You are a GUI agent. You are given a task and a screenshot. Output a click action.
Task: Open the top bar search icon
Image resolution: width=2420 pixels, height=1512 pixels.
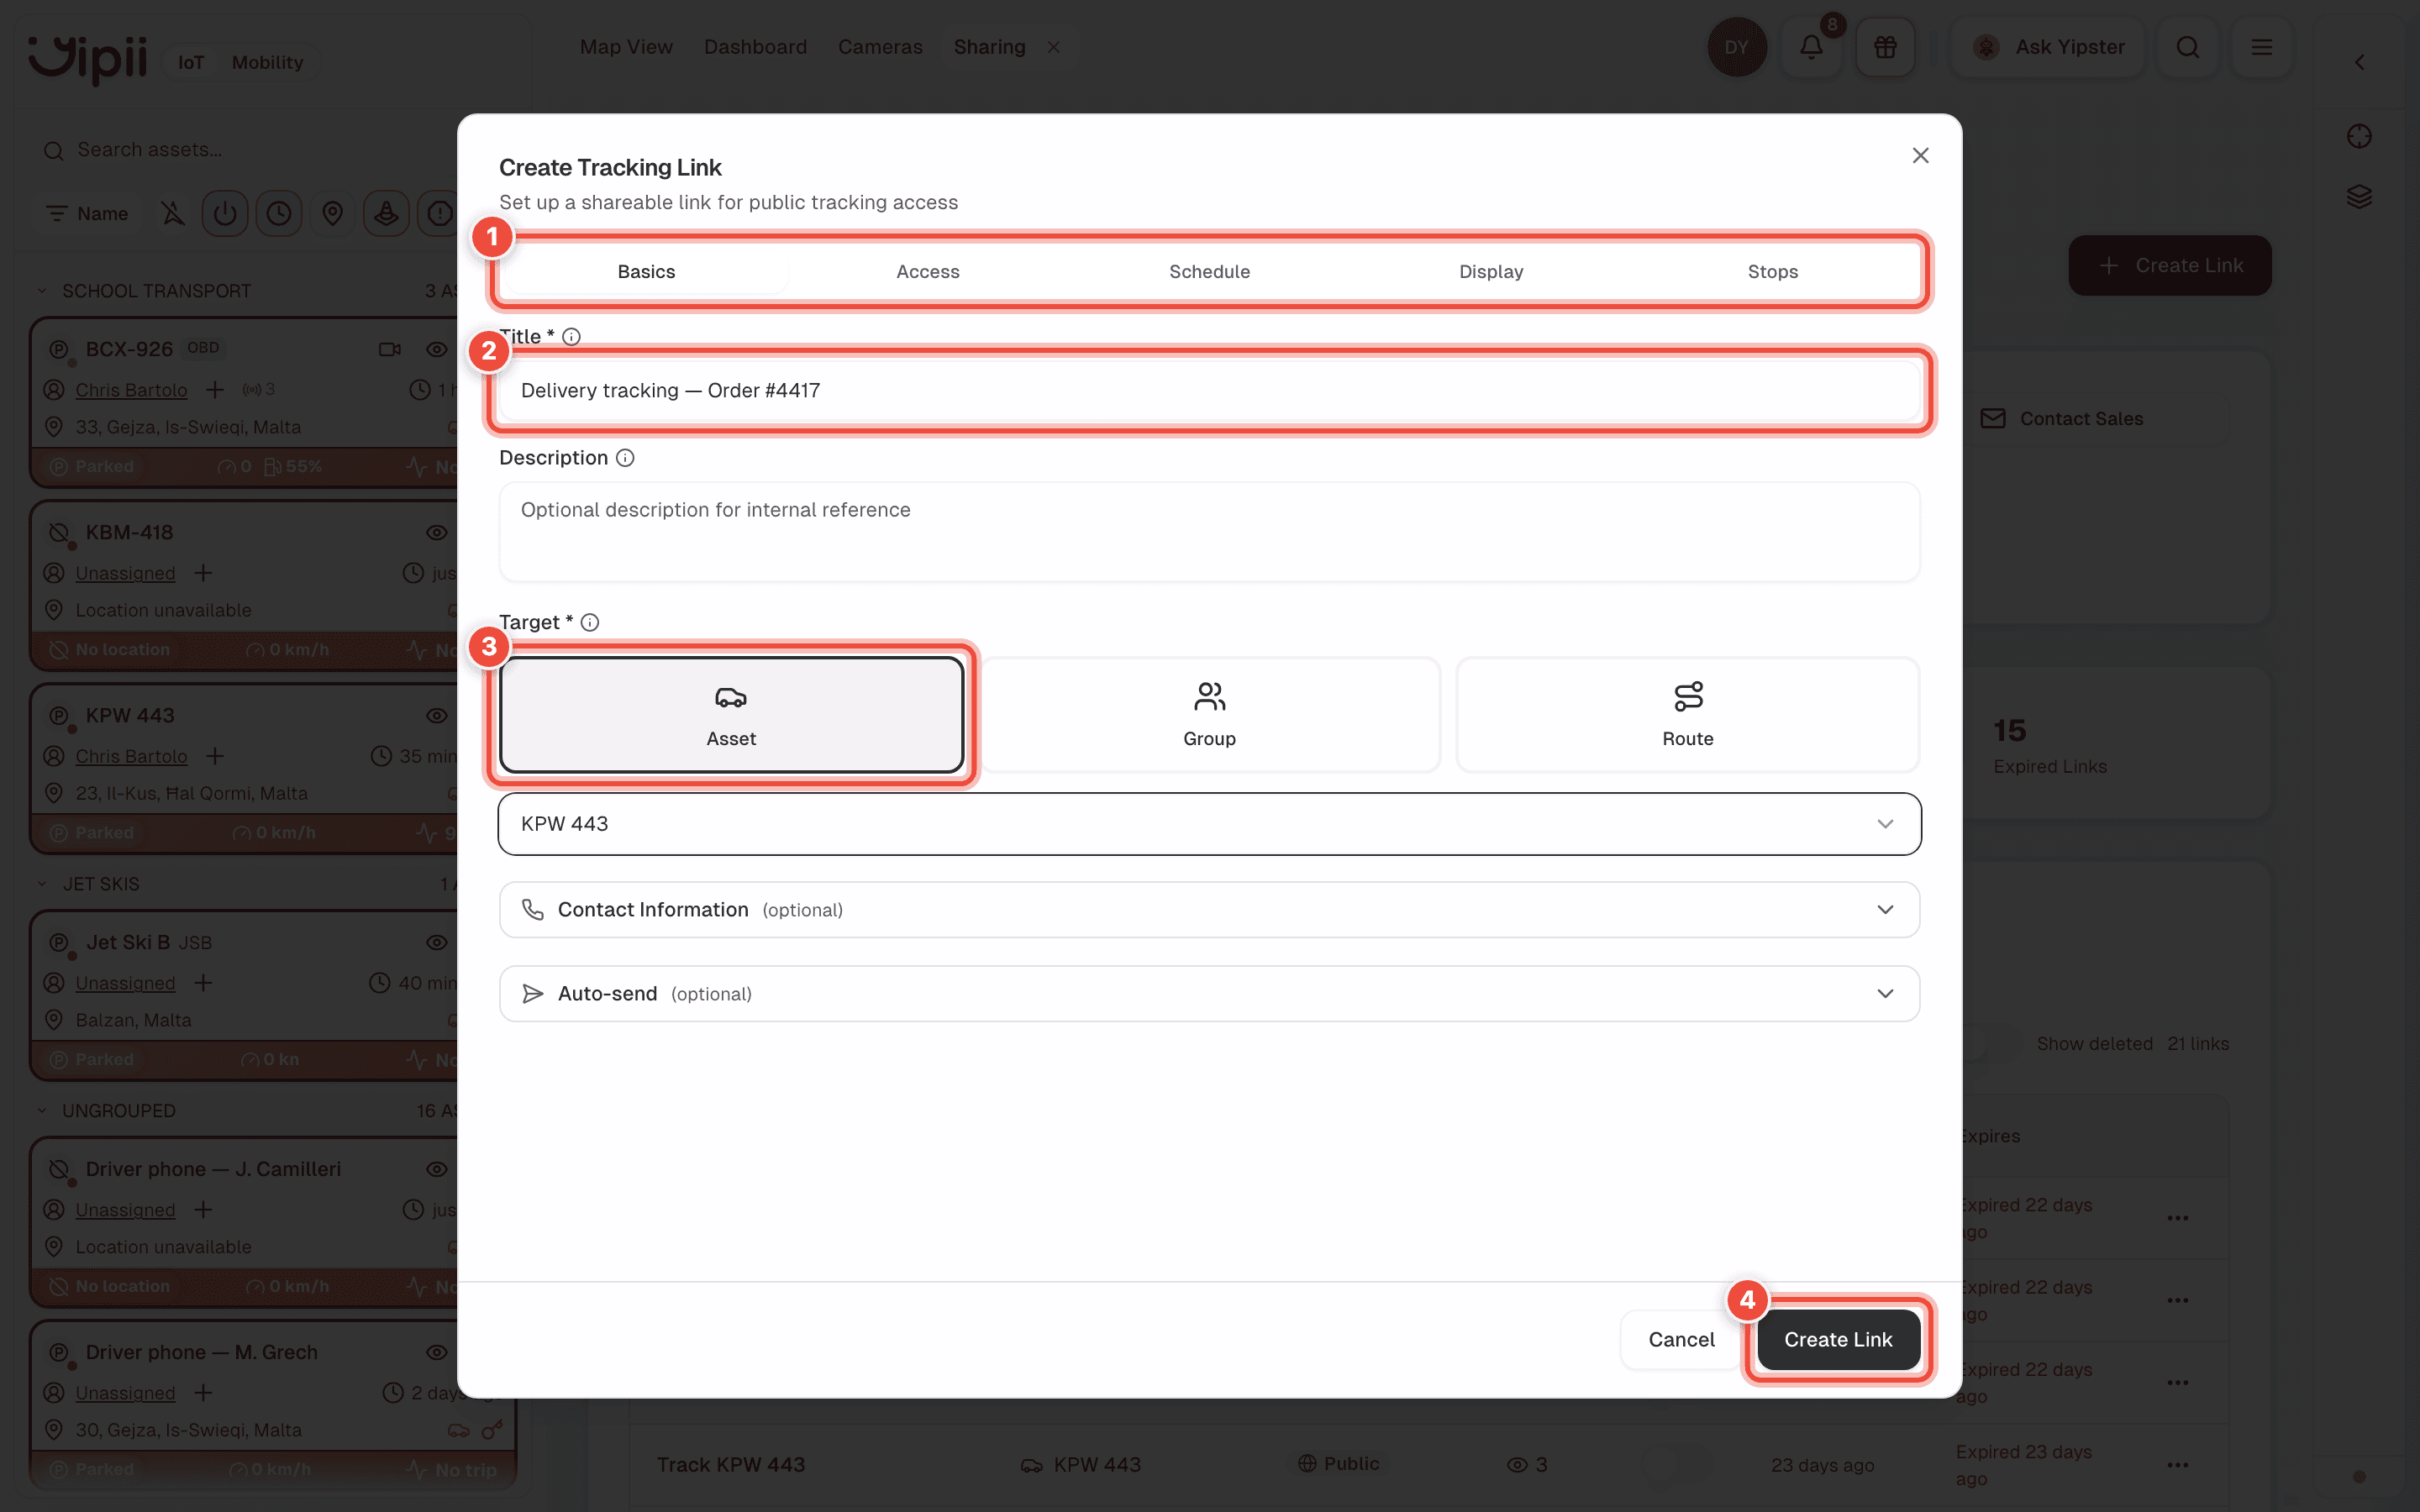point(2187,47)
